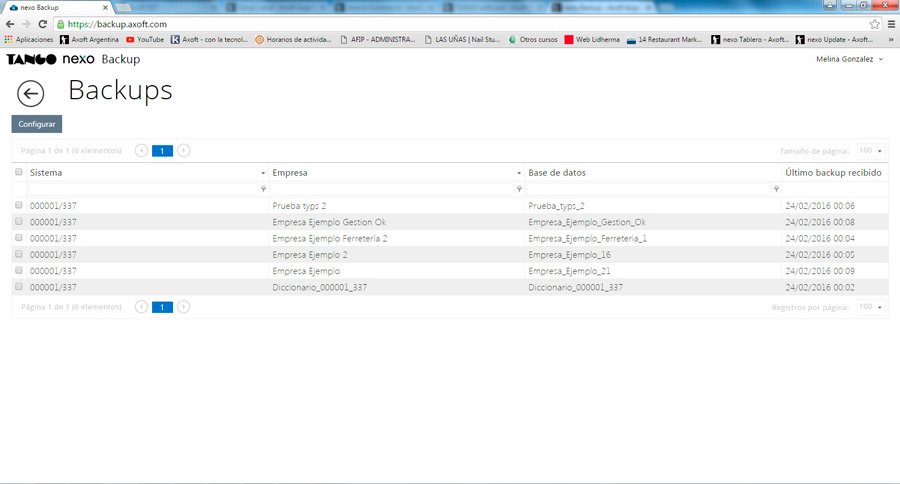Click the Prueba_typs_2 database cell
Viewport: 900px width, 484px height.
pyautogui.click(x=556, y=206)
